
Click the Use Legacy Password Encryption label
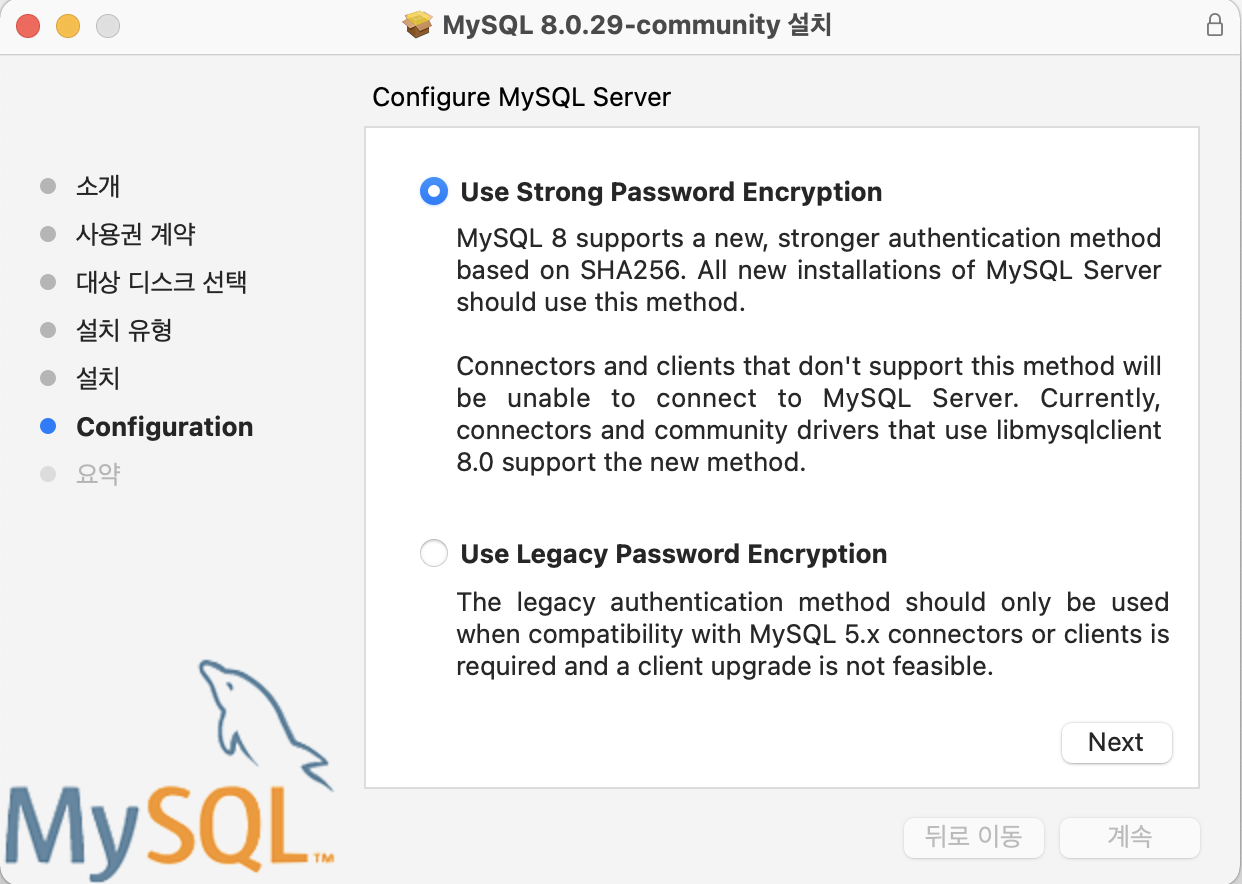tap(673, 554)
